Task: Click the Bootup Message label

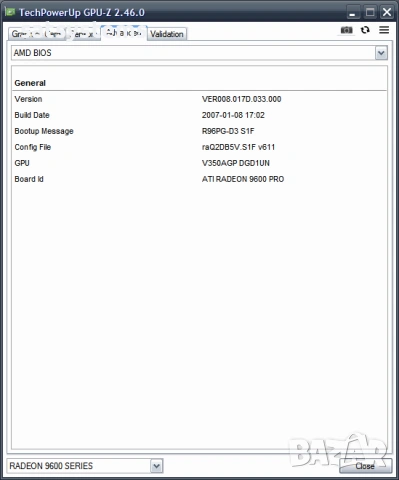Action: tap(44, 131)
